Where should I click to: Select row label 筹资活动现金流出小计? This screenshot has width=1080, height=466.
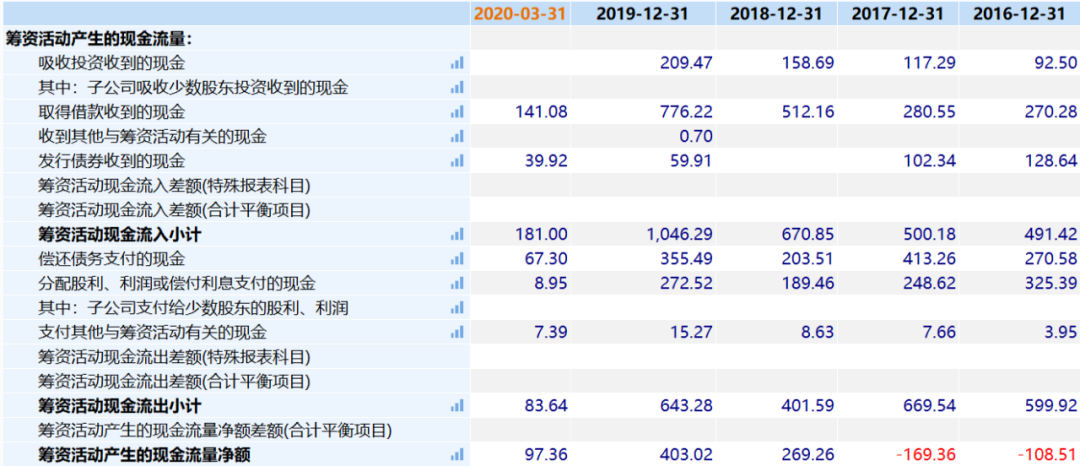120,406
